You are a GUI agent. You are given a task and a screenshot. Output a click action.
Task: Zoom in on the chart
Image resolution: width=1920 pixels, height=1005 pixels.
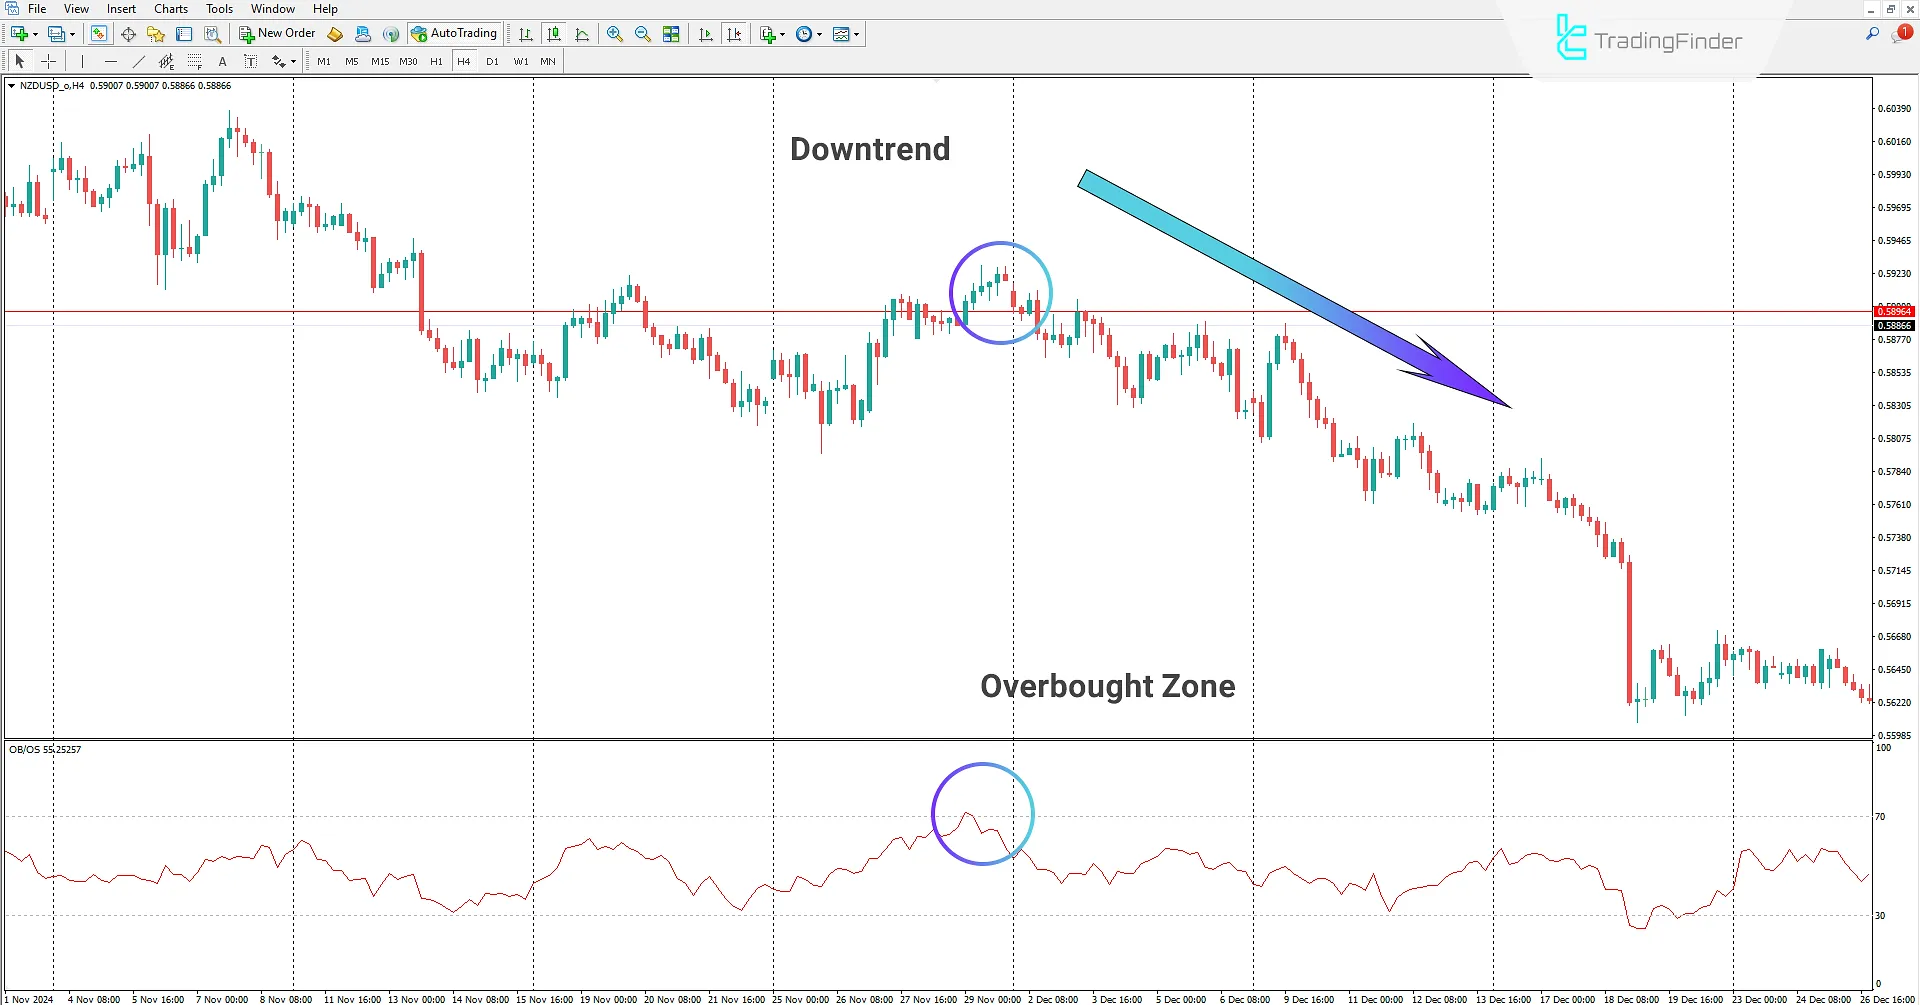pyautogui.click(x=615, y=33)
